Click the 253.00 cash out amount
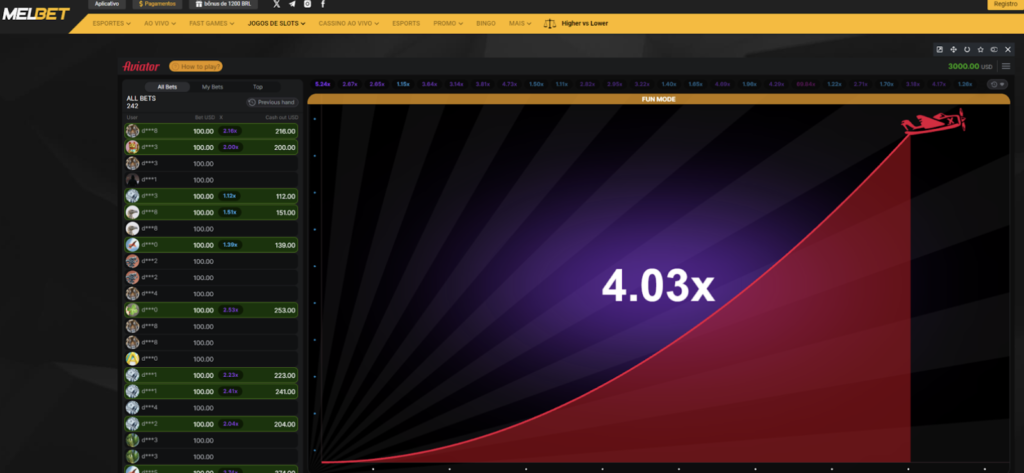Screen dimensions: 1024x473 pos(285,310)
